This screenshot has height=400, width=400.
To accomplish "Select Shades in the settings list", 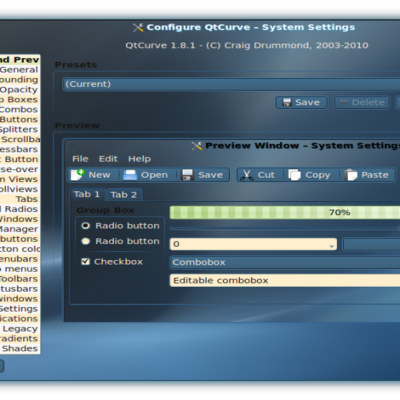I will (x=19, y=348).
